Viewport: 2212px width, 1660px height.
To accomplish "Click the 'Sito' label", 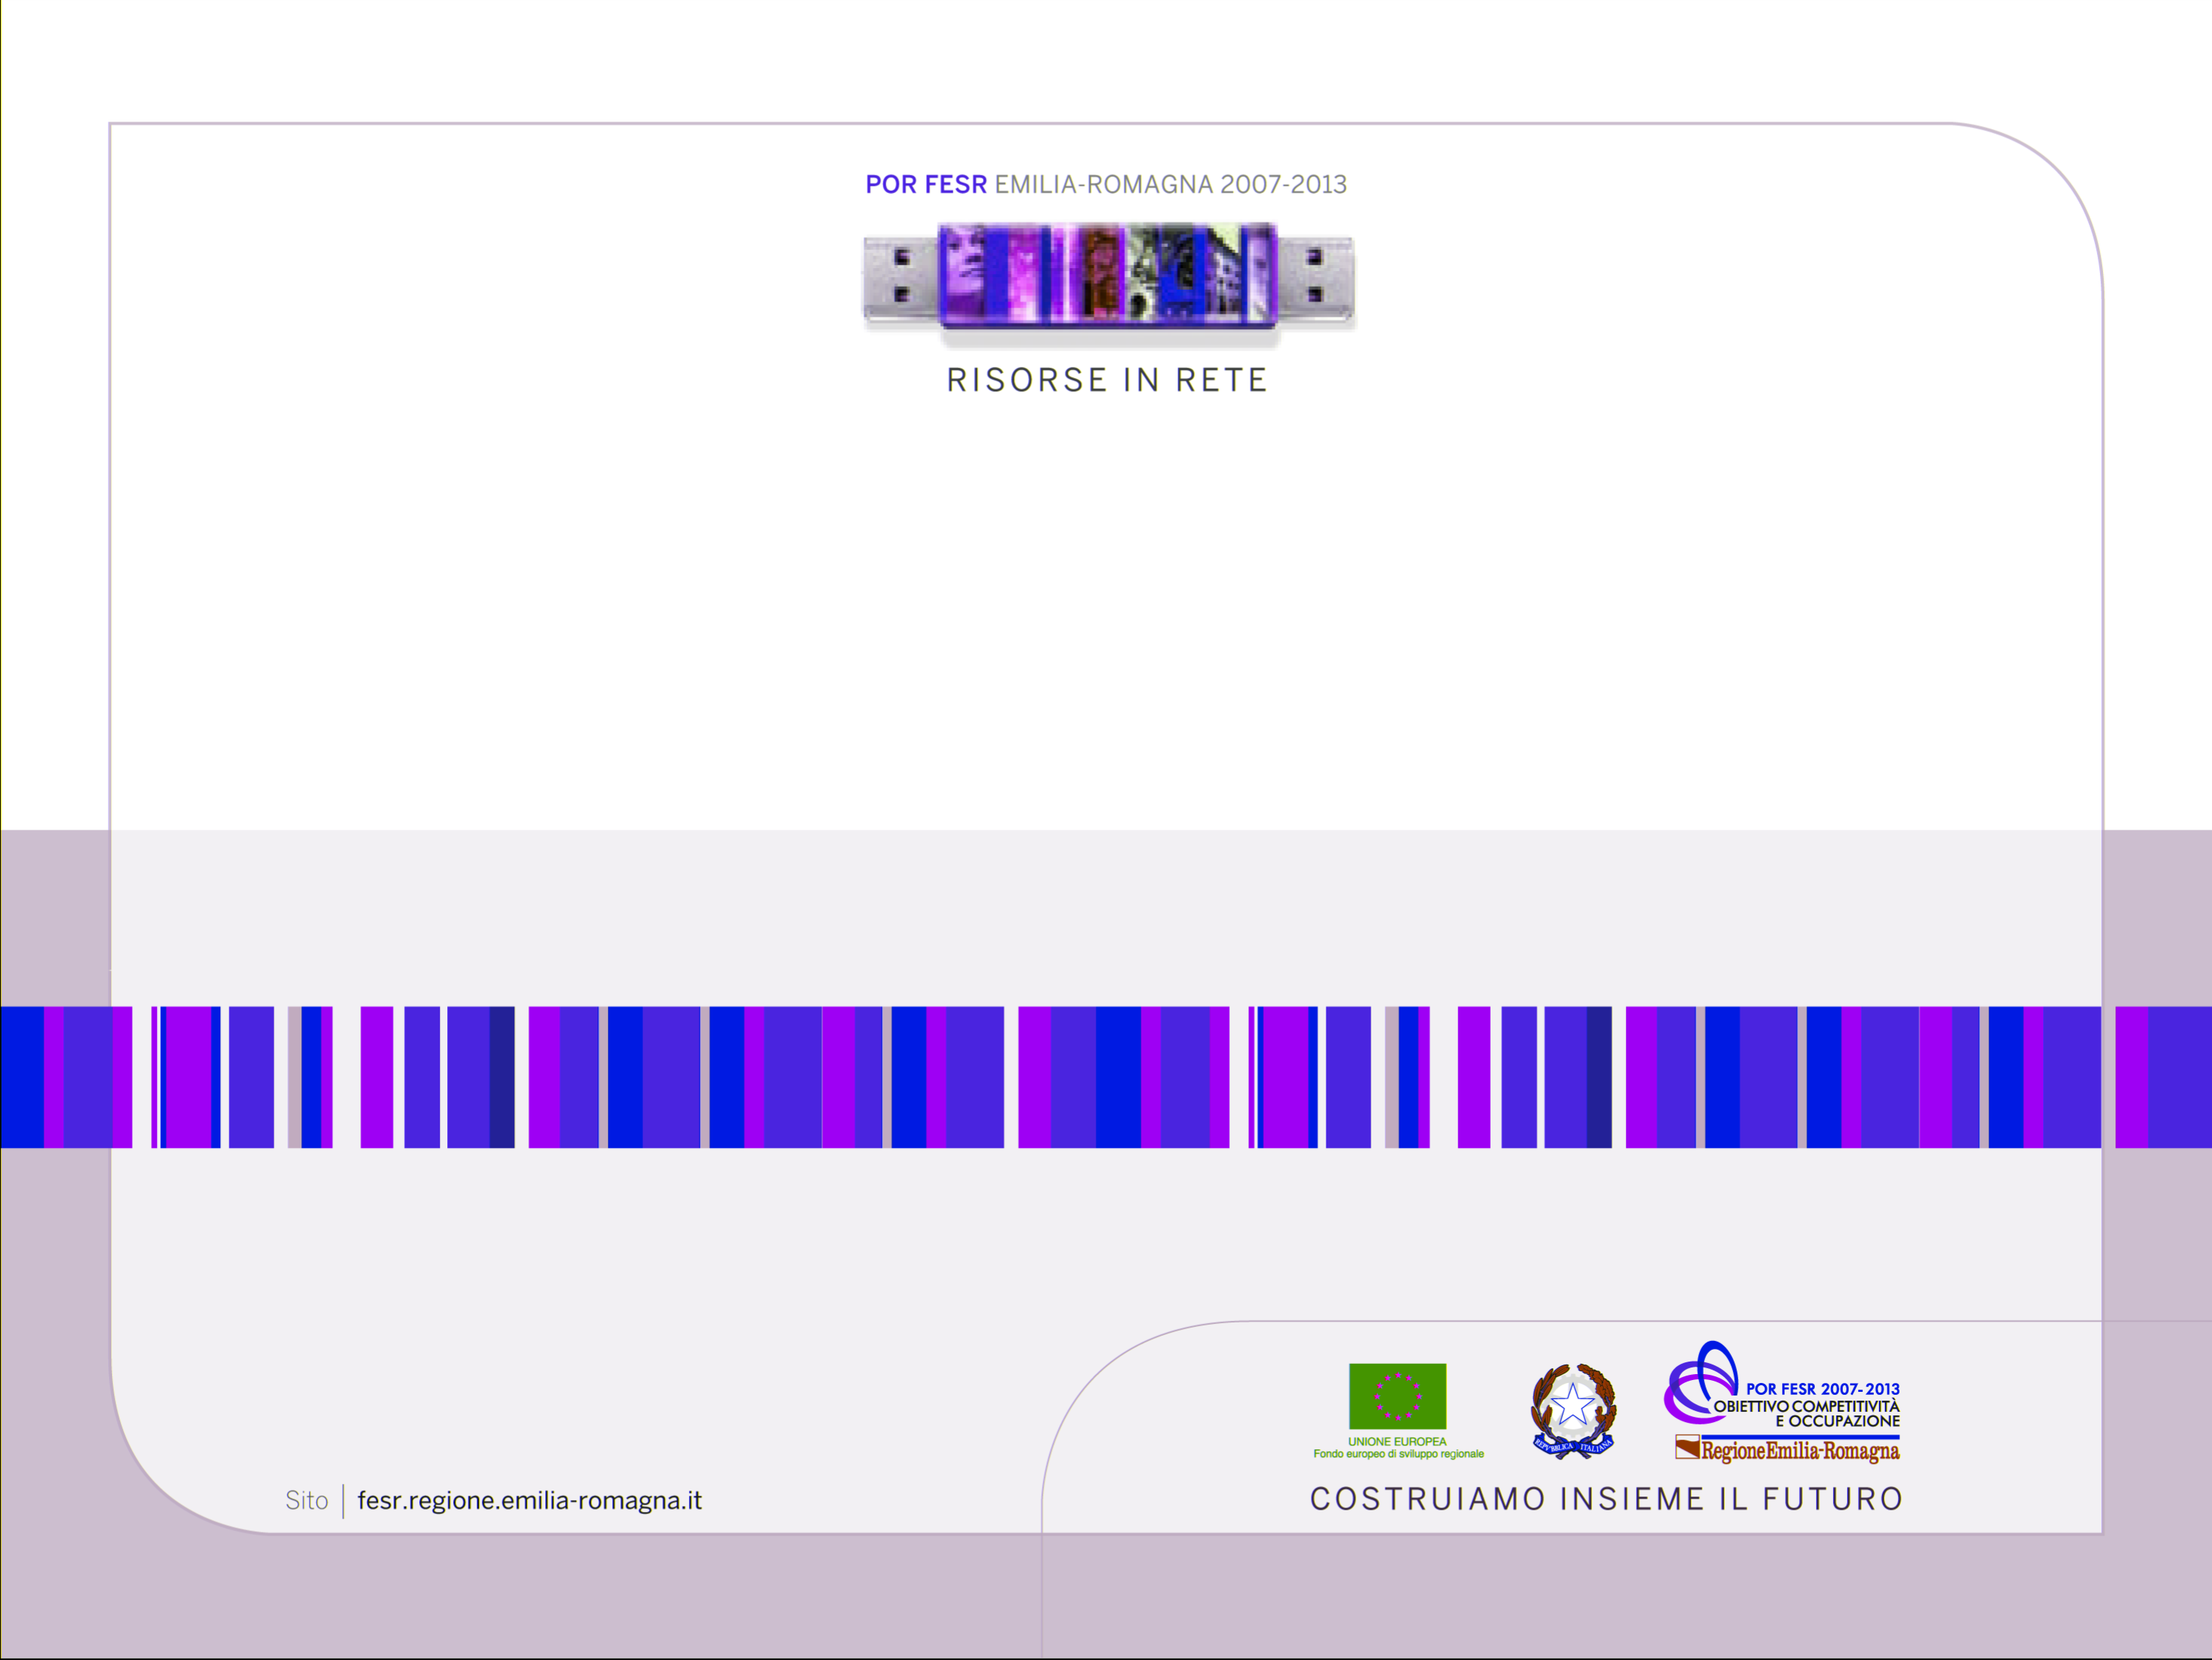I will pyautogui.click(x=306, y=1501).
